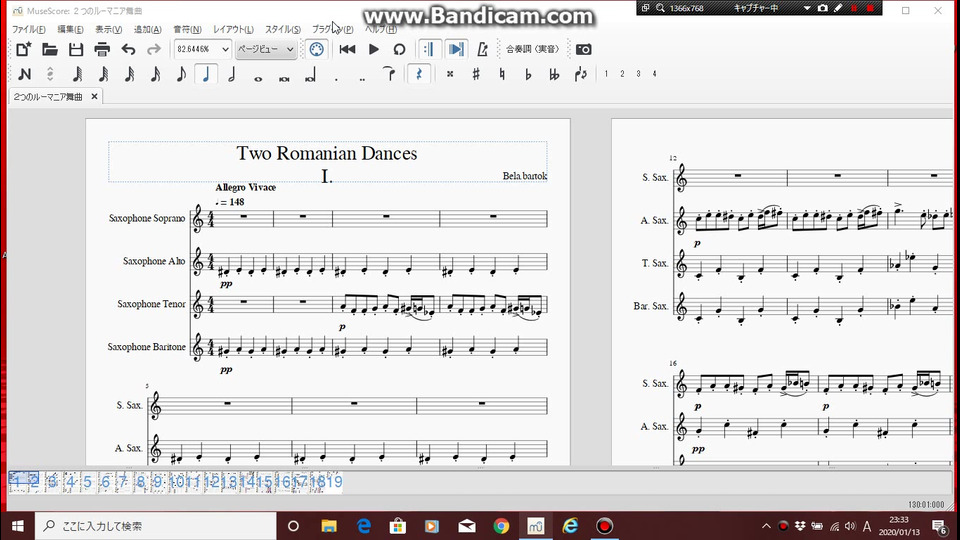960x540 pixels.
Task: Open the ページビュー view mode dropdown
Action: (266, 49)
